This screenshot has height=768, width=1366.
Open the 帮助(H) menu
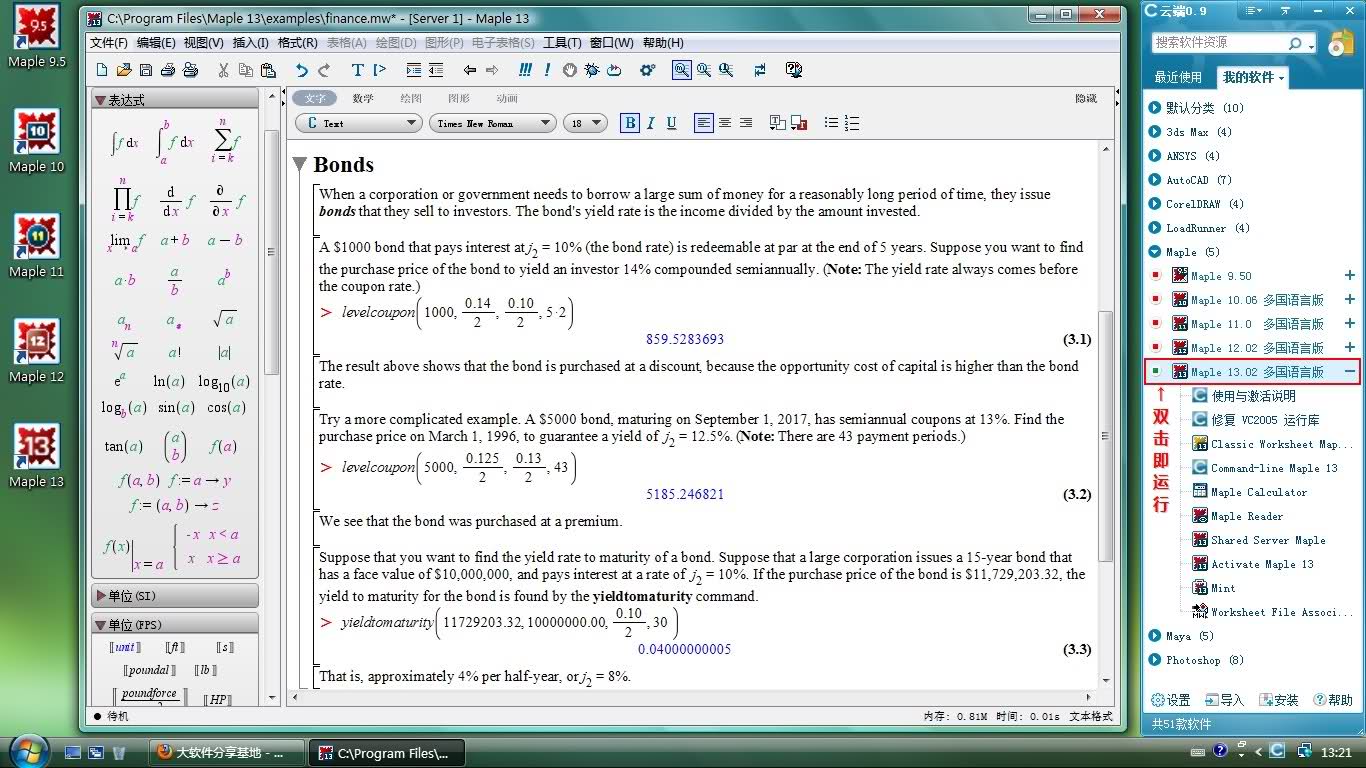[663, 43]
